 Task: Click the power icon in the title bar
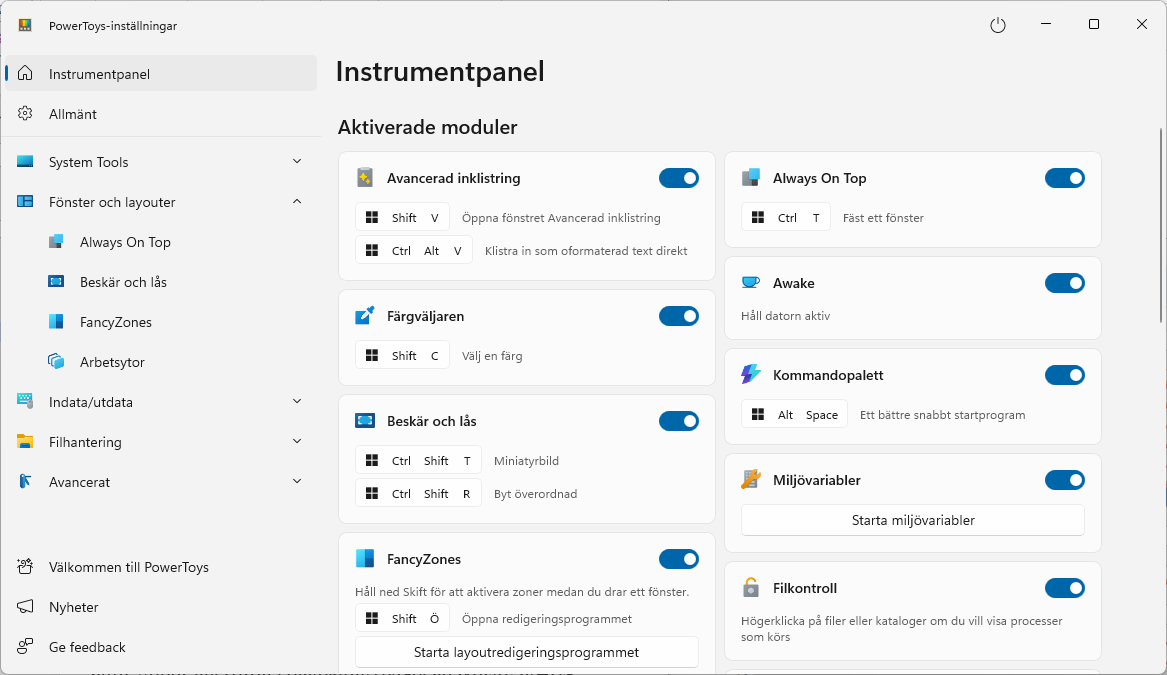(997, 25)
